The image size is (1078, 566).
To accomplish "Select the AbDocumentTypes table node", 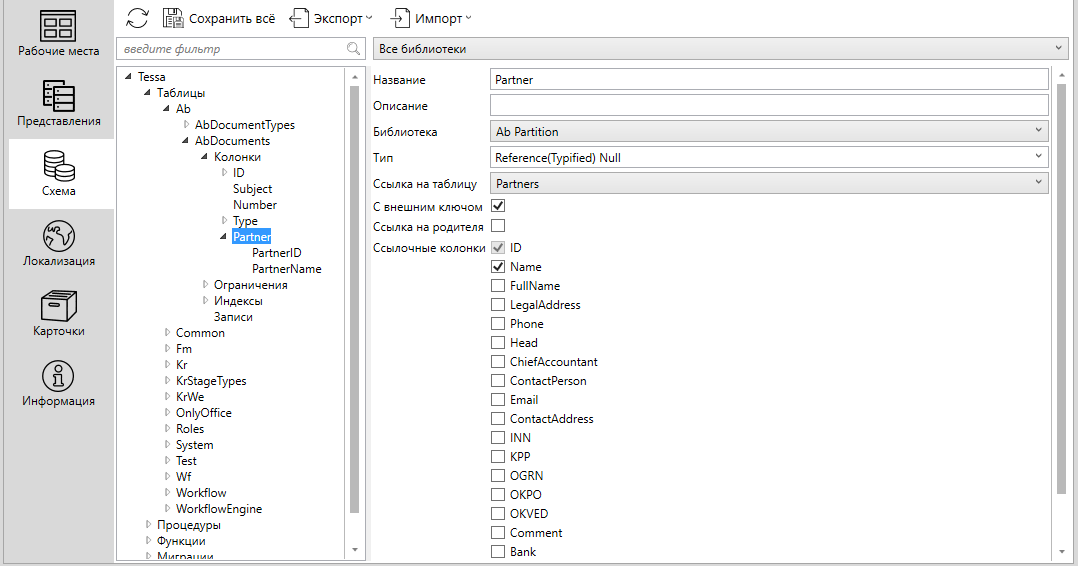I will tap(244, 125).
